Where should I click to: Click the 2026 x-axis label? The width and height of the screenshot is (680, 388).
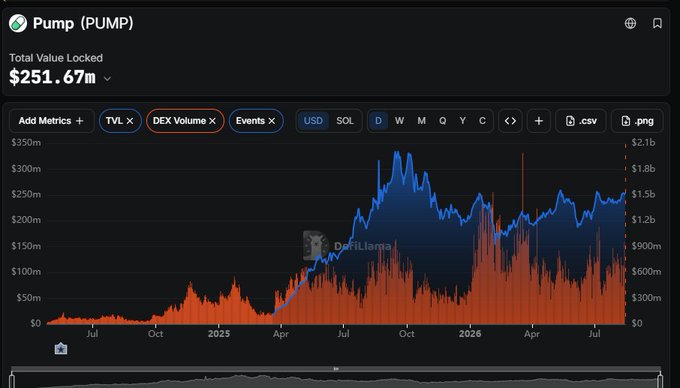(x=470, y=334)
